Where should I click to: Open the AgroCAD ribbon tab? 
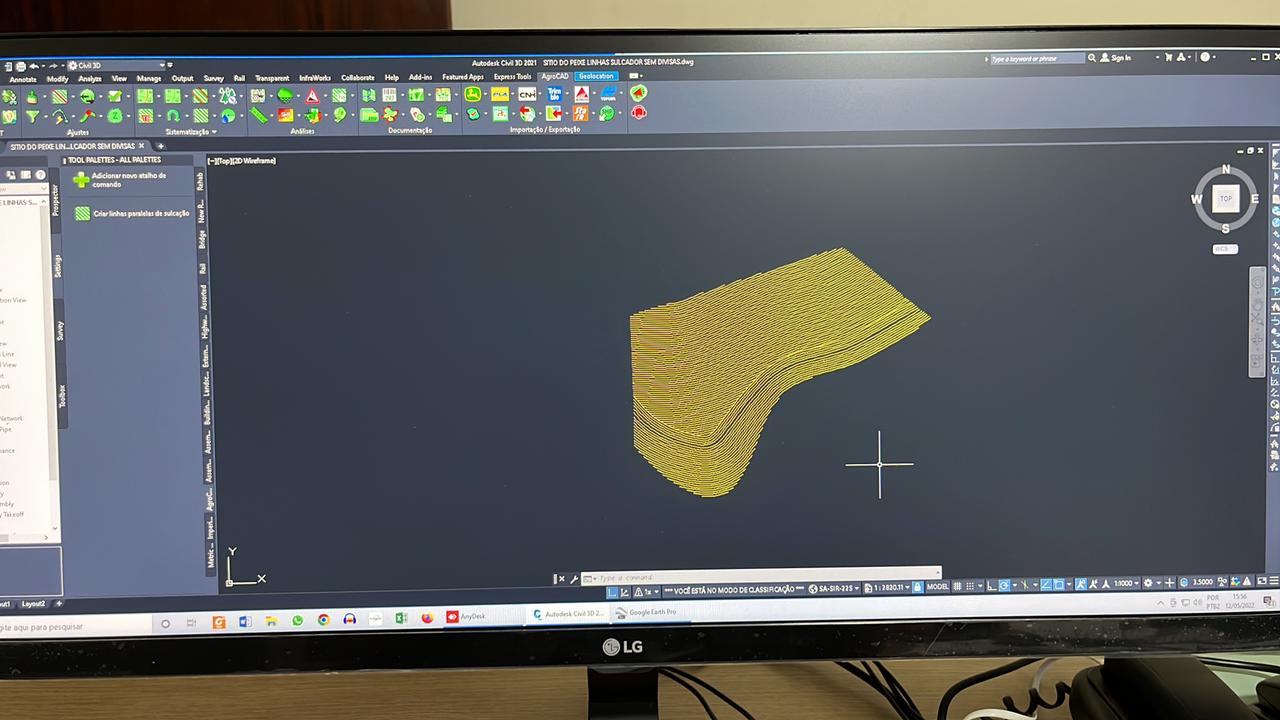[554, 77]
